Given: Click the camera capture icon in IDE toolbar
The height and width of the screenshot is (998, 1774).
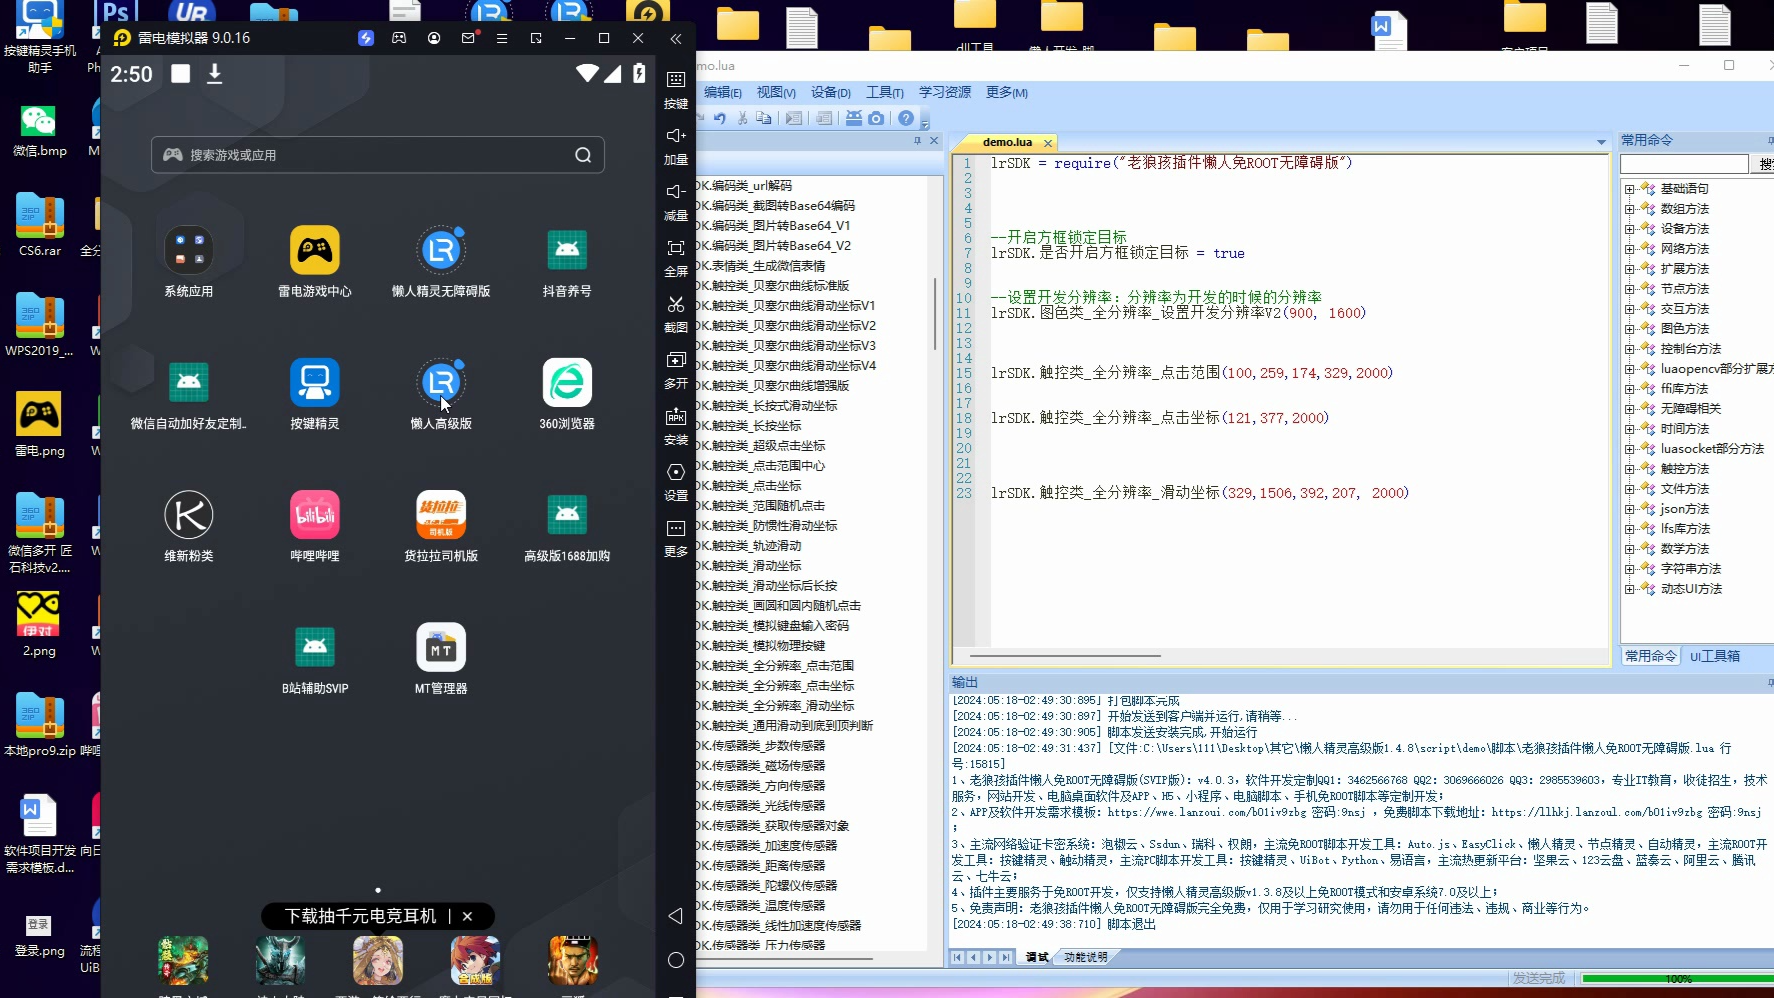Looking at the screenshot, I should pyautogui.click(x=876, y=118).
